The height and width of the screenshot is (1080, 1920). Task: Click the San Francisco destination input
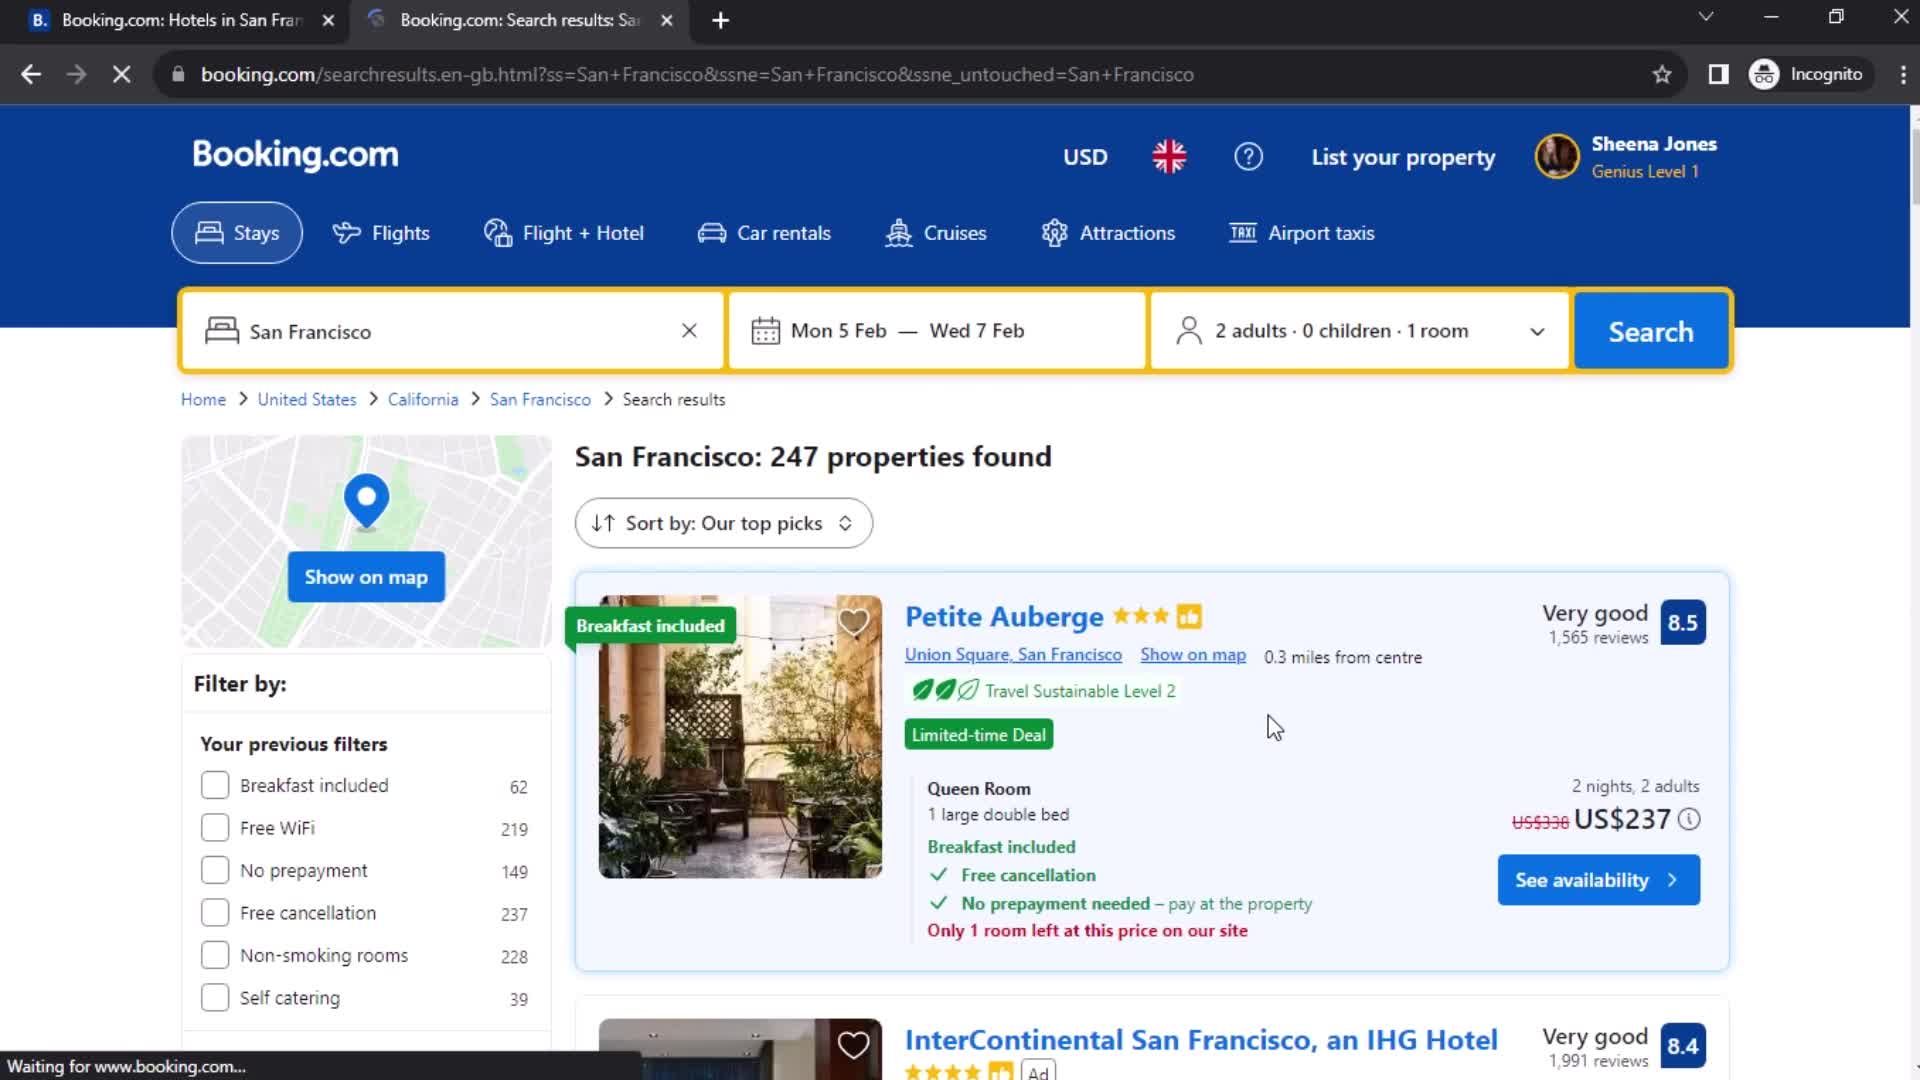(452, 331)
